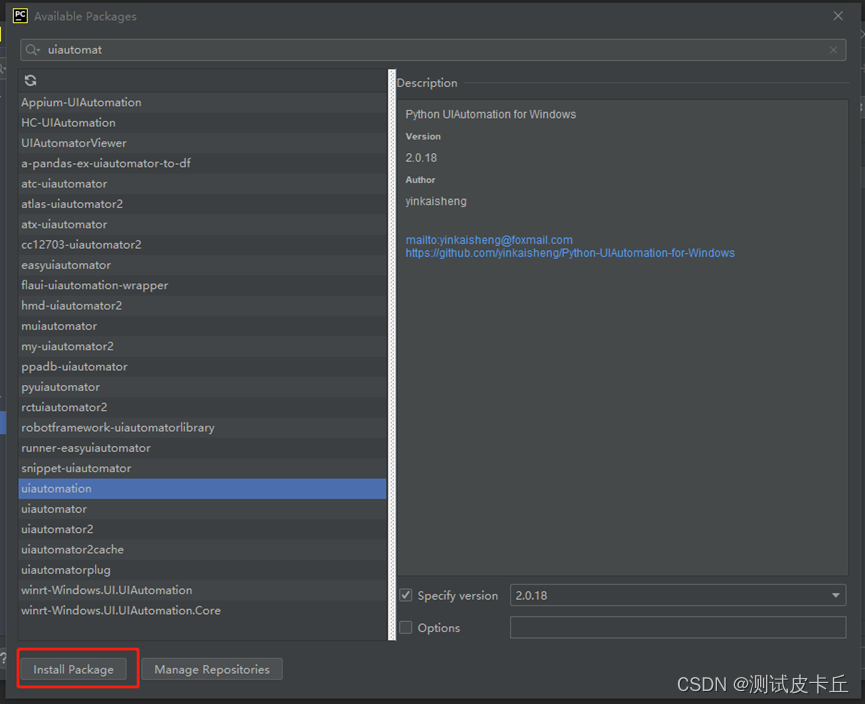Select the uiautomator package row

click(x=202, y=509)
